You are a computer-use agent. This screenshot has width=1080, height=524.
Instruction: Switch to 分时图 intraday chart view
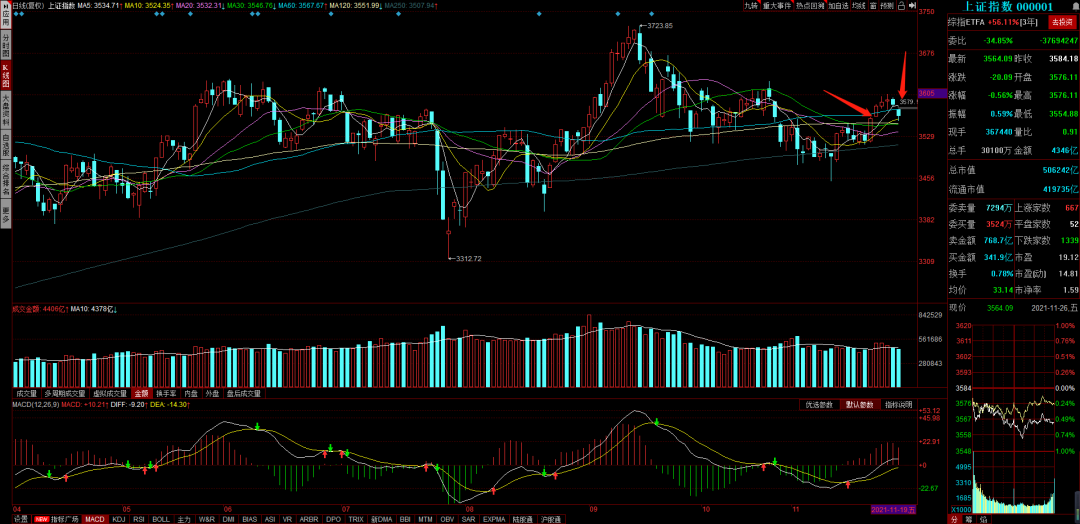[7, 44]
